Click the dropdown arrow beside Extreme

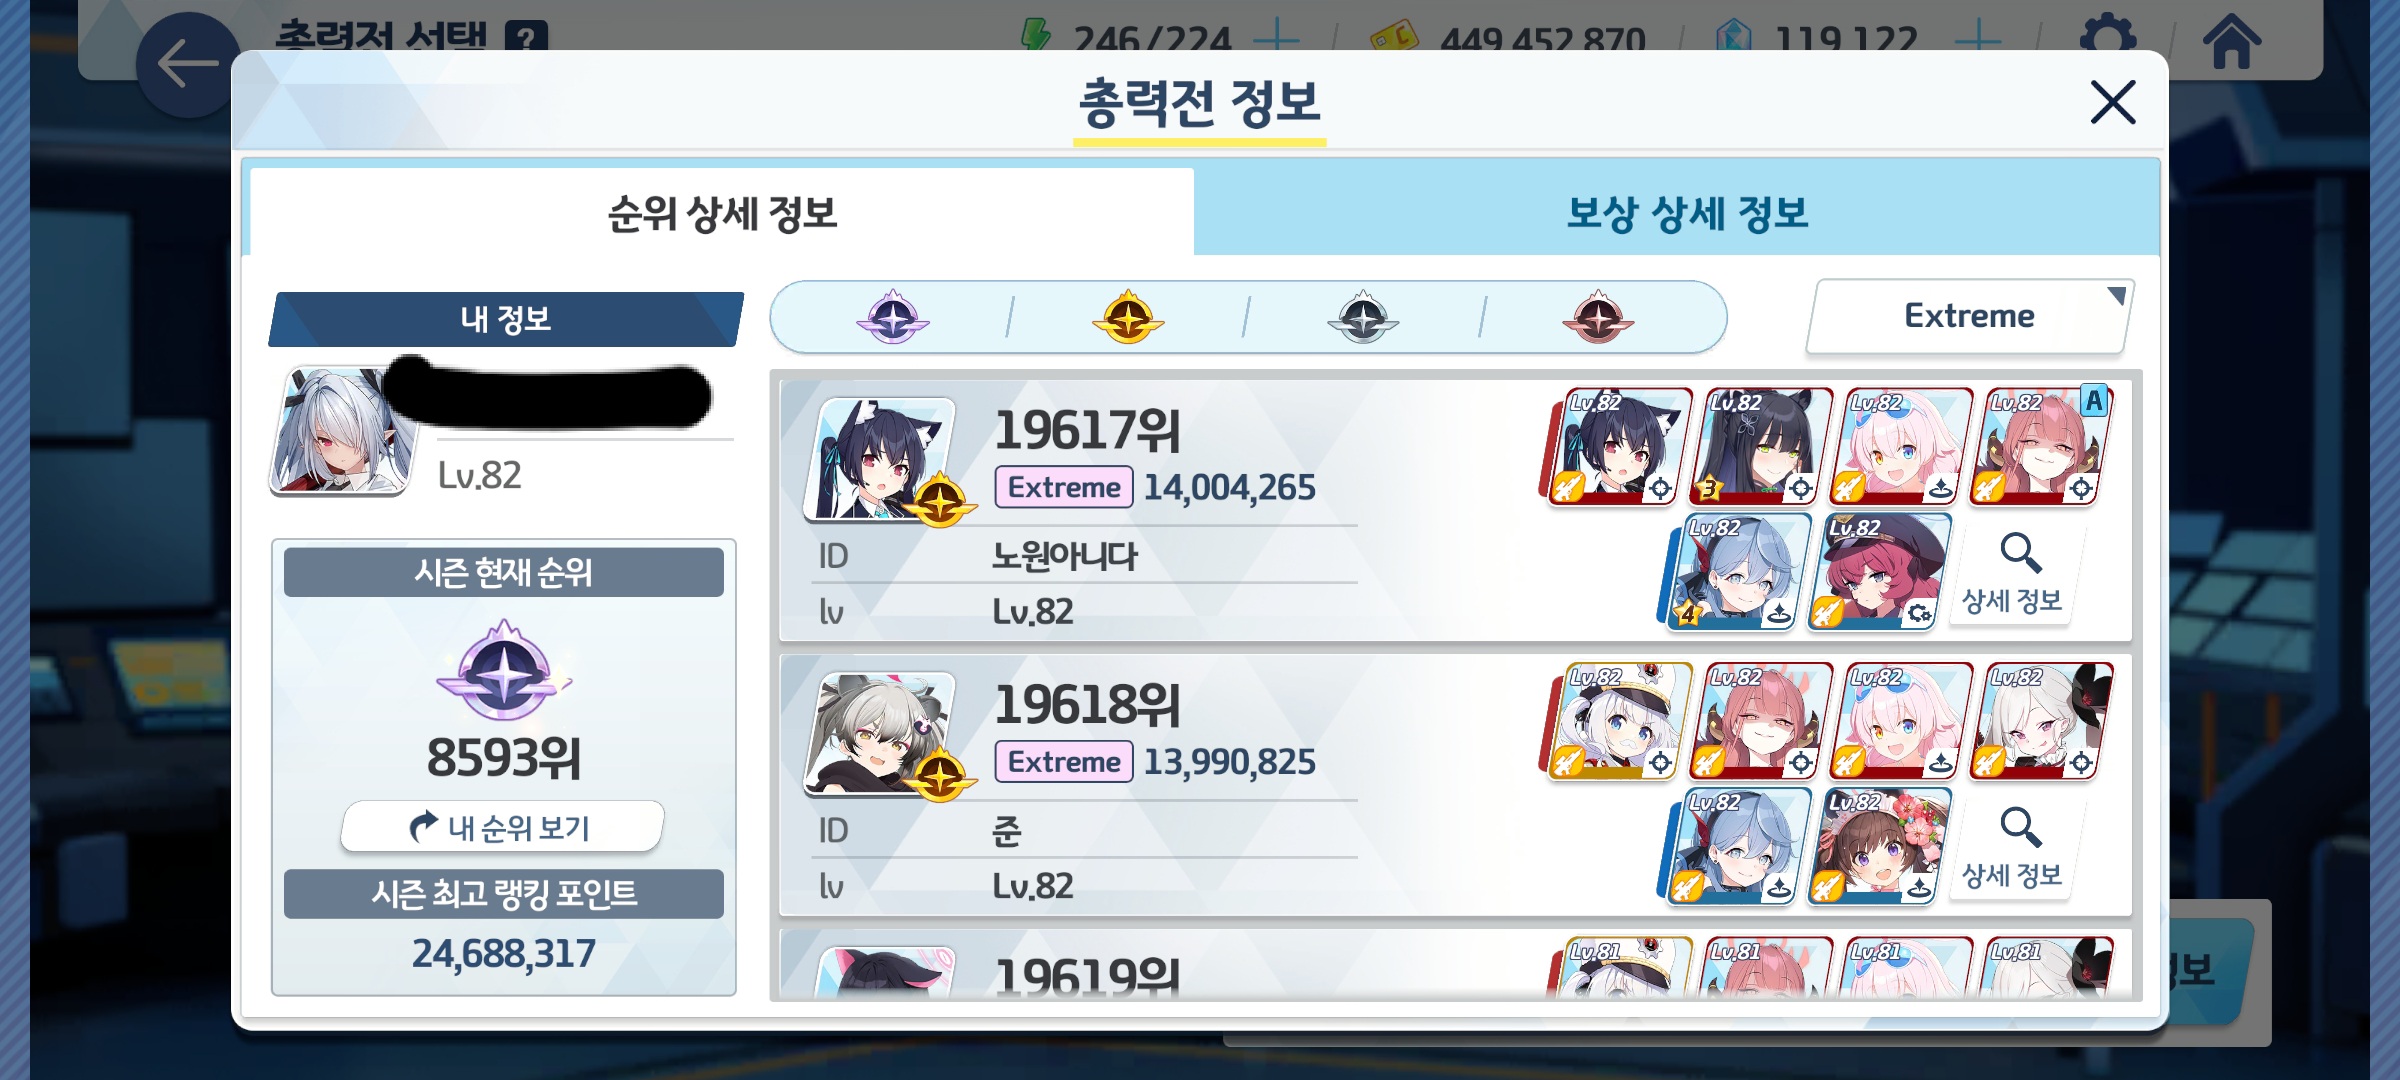tap(2116, 296)
